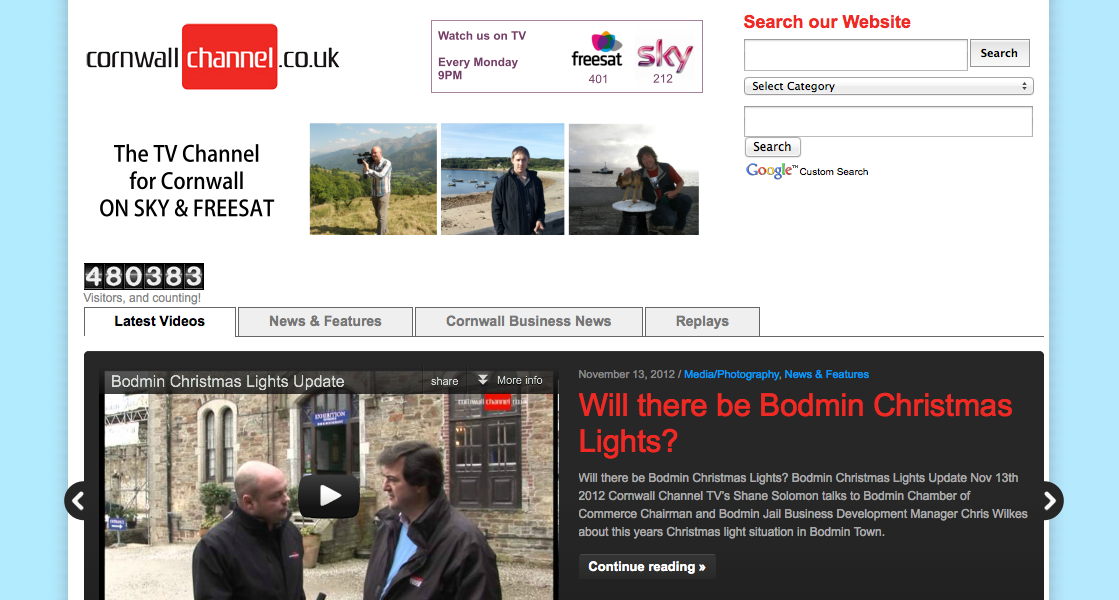Click the top website Search button
The width and height of the screenshot is (1119, 600).
(x=999, y=54)
